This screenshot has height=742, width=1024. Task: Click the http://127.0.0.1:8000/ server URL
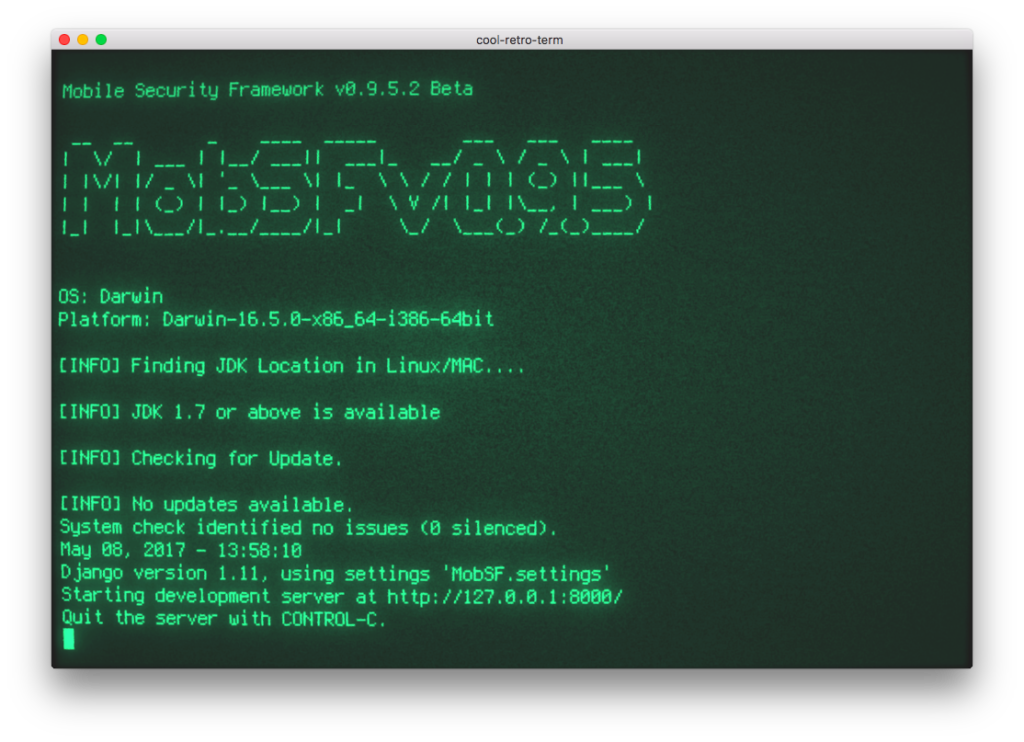(x=504, y=596)
